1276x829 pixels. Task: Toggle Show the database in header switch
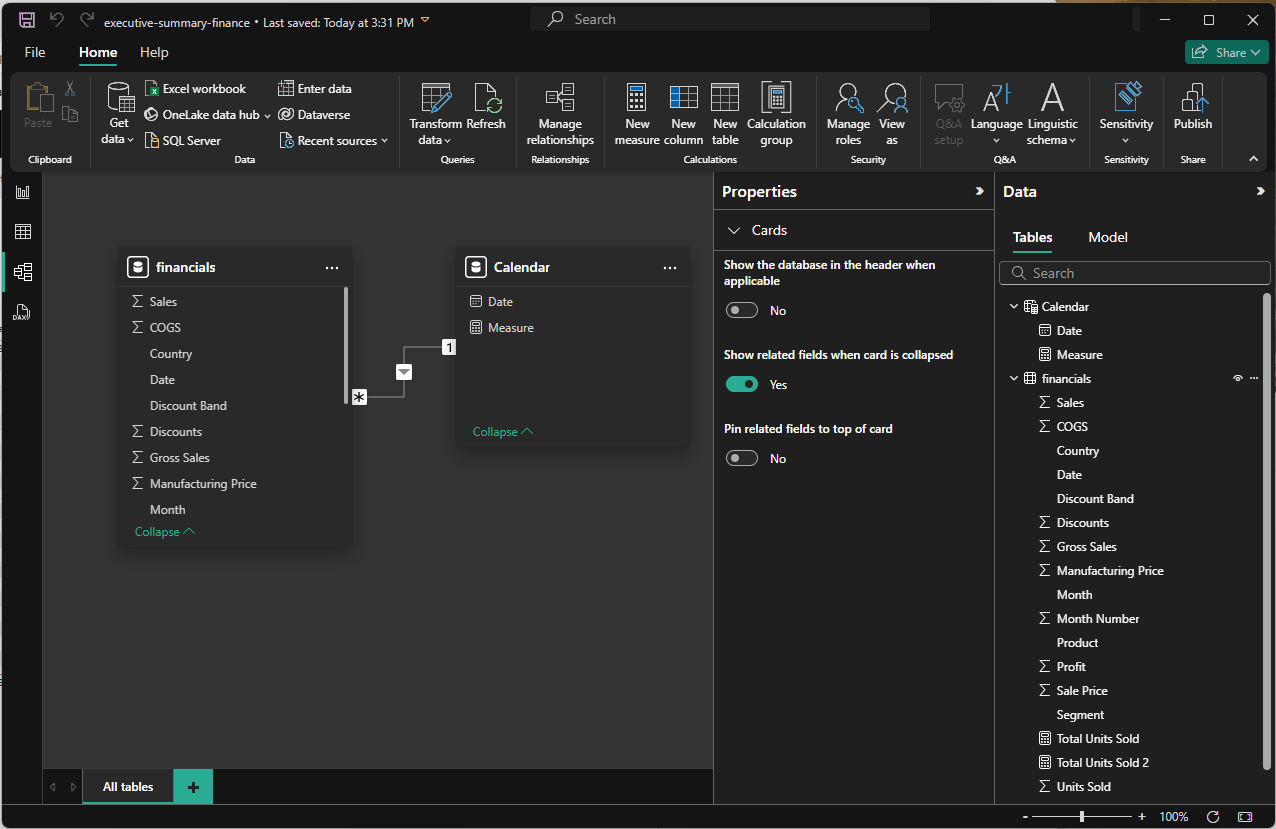742,311
